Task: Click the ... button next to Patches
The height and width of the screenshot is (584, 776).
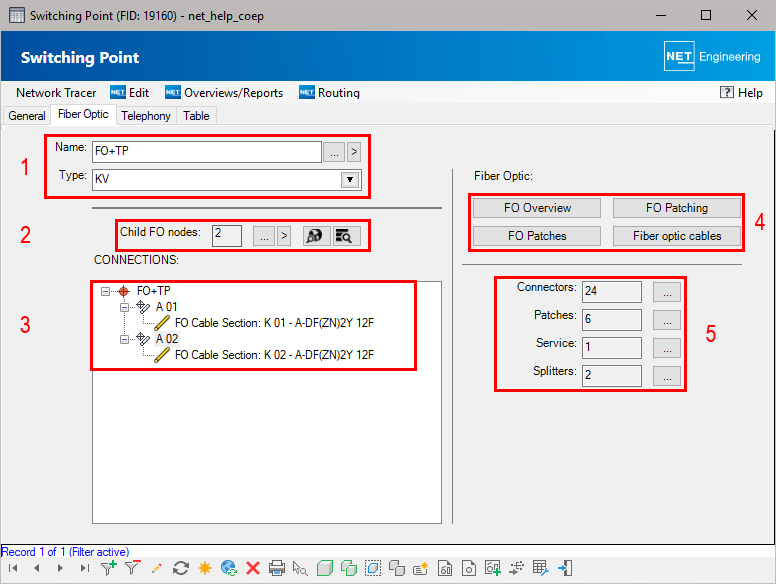Action: (x=667, y=320)
